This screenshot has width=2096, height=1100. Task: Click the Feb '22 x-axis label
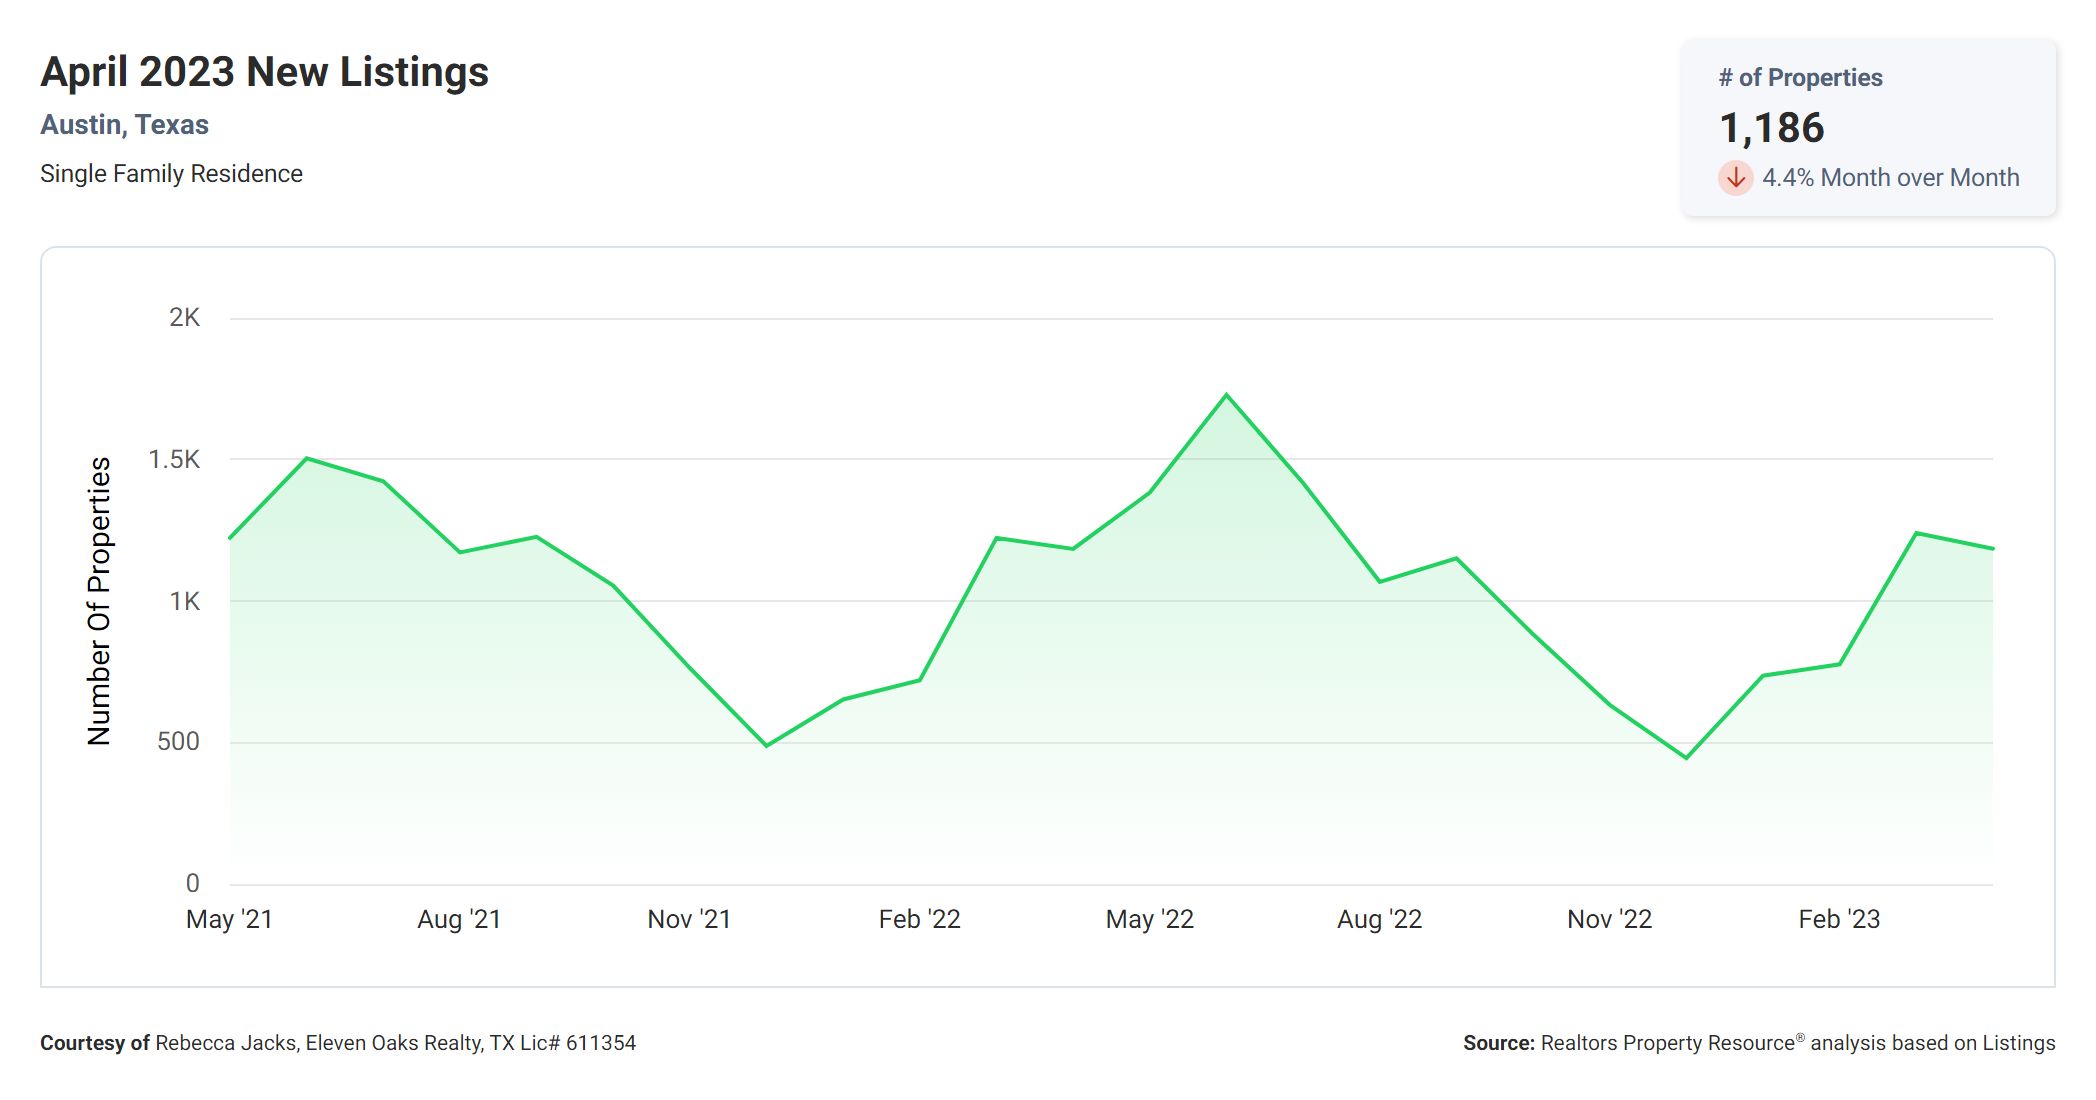click(x=919, y=919)
